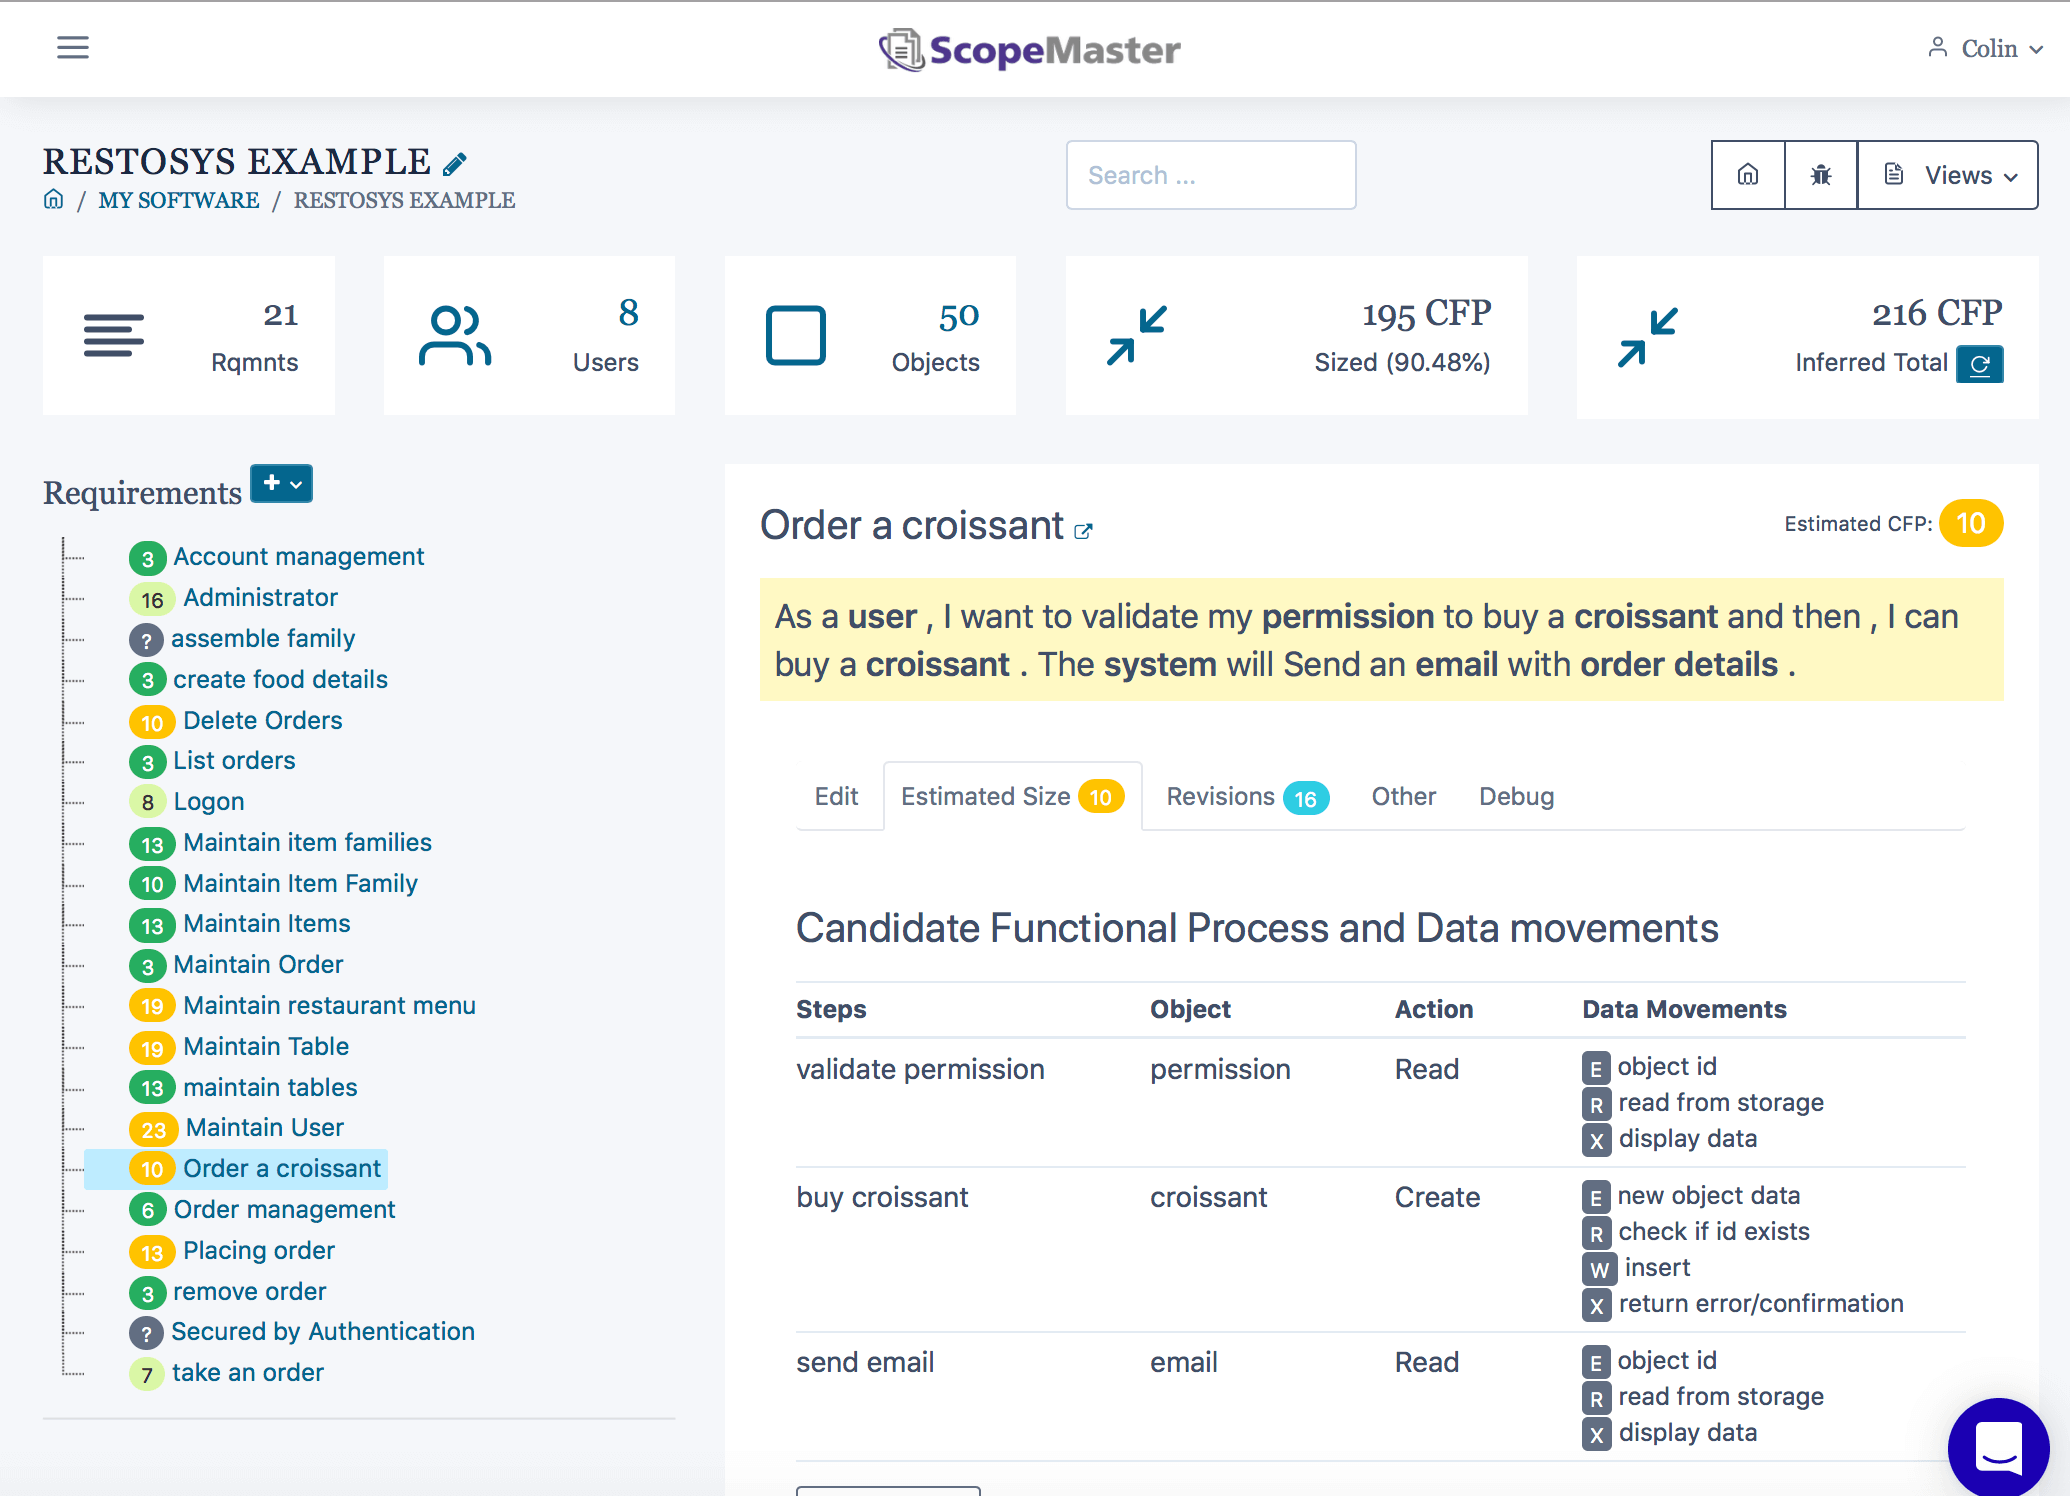Open the add requirement plus dropdown

coord(281,484)
